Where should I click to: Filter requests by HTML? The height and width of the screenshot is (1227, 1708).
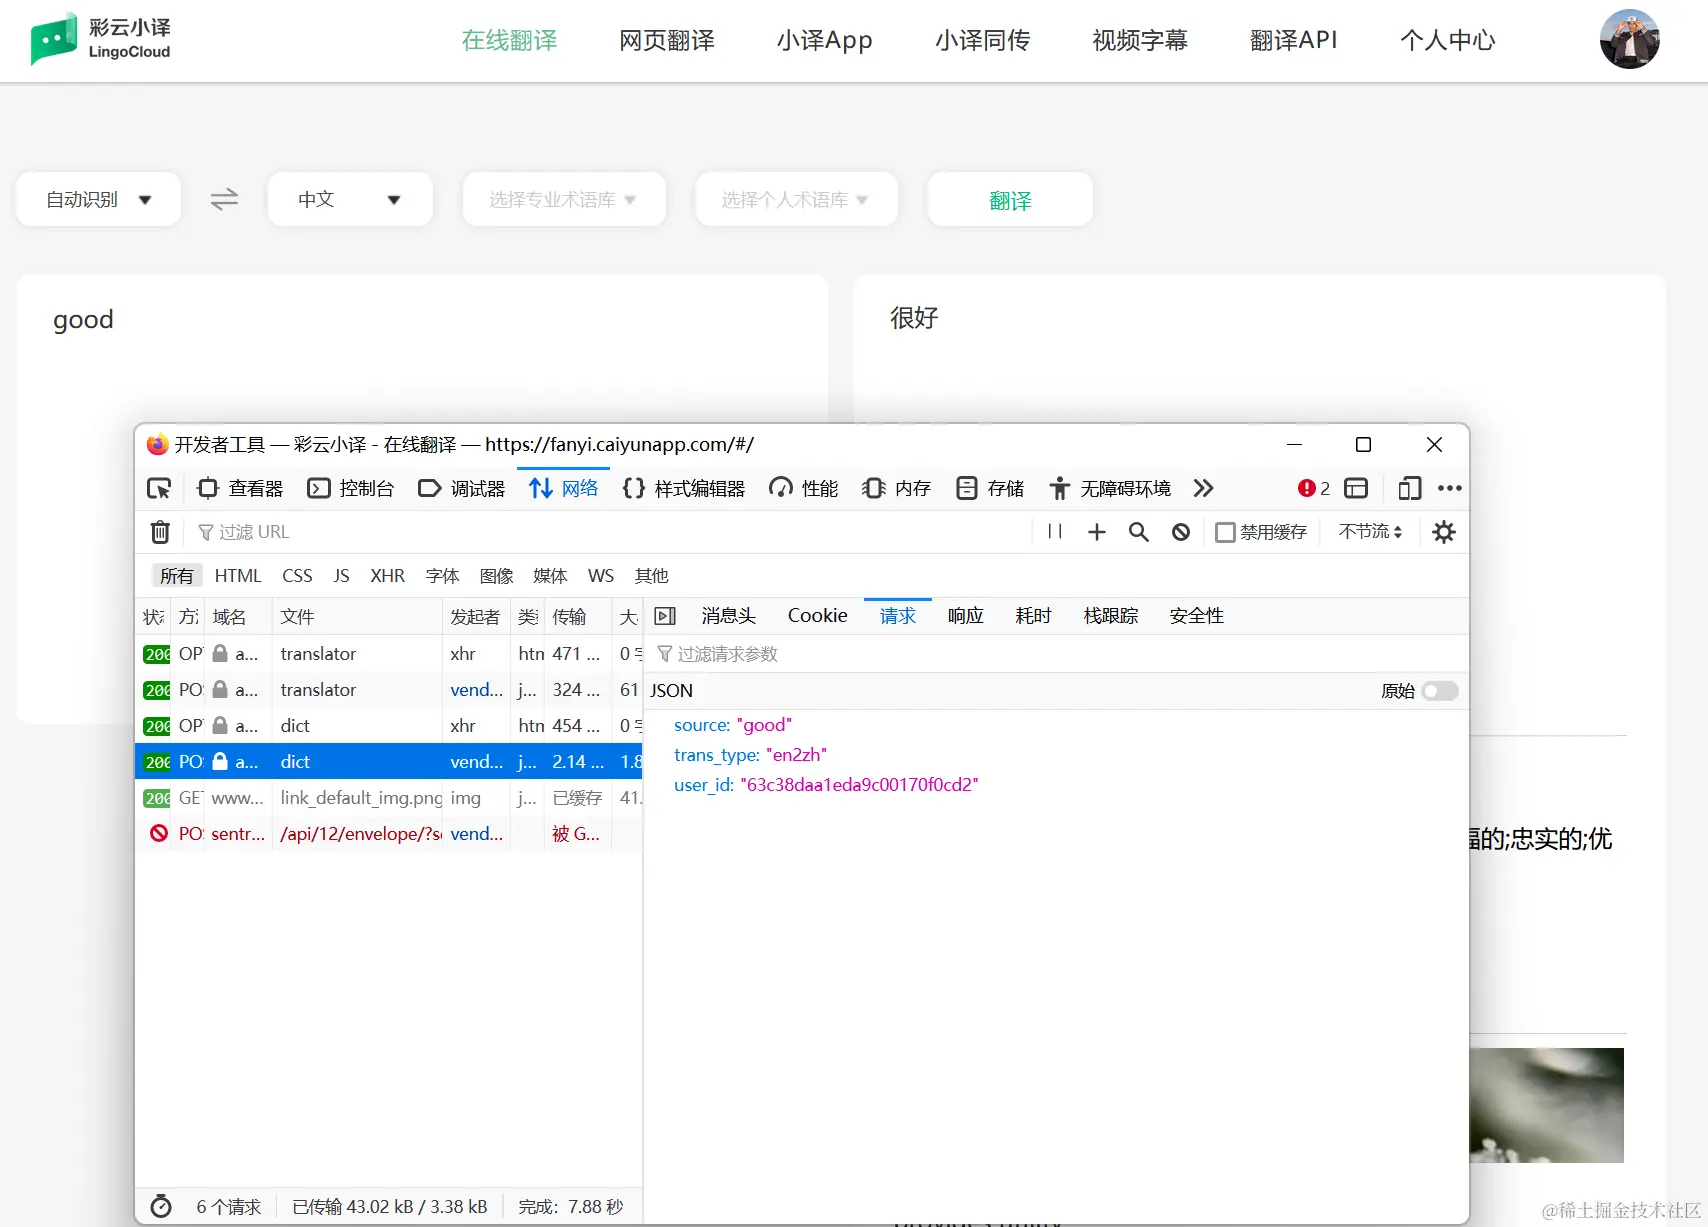click(238, 576)
